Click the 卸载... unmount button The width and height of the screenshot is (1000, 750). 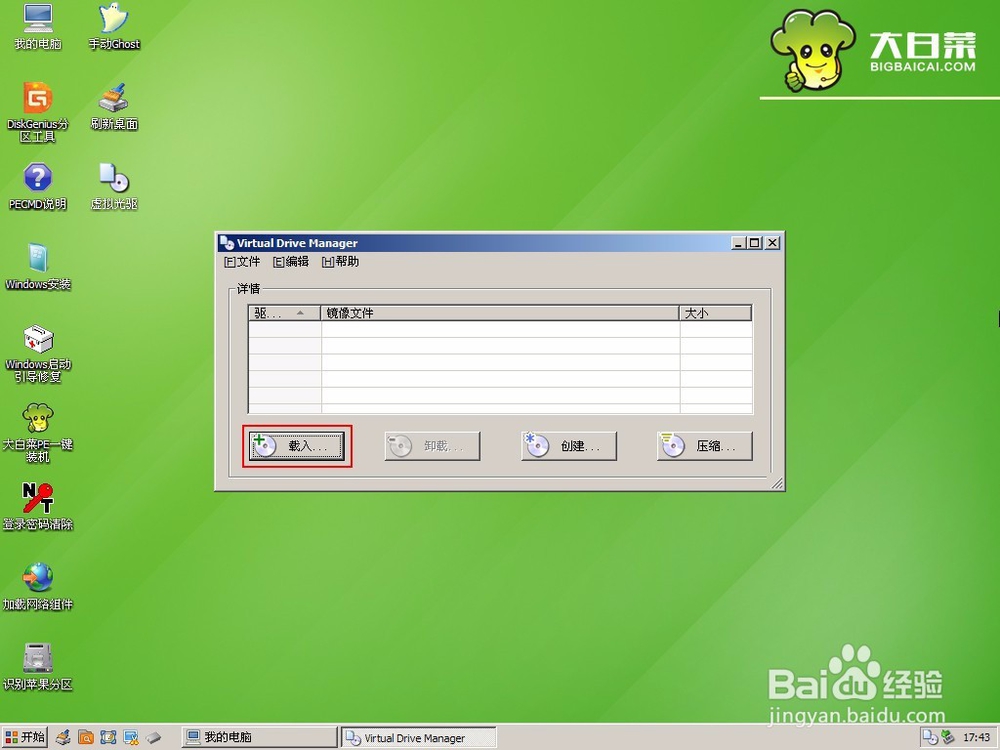click(432, 446)
